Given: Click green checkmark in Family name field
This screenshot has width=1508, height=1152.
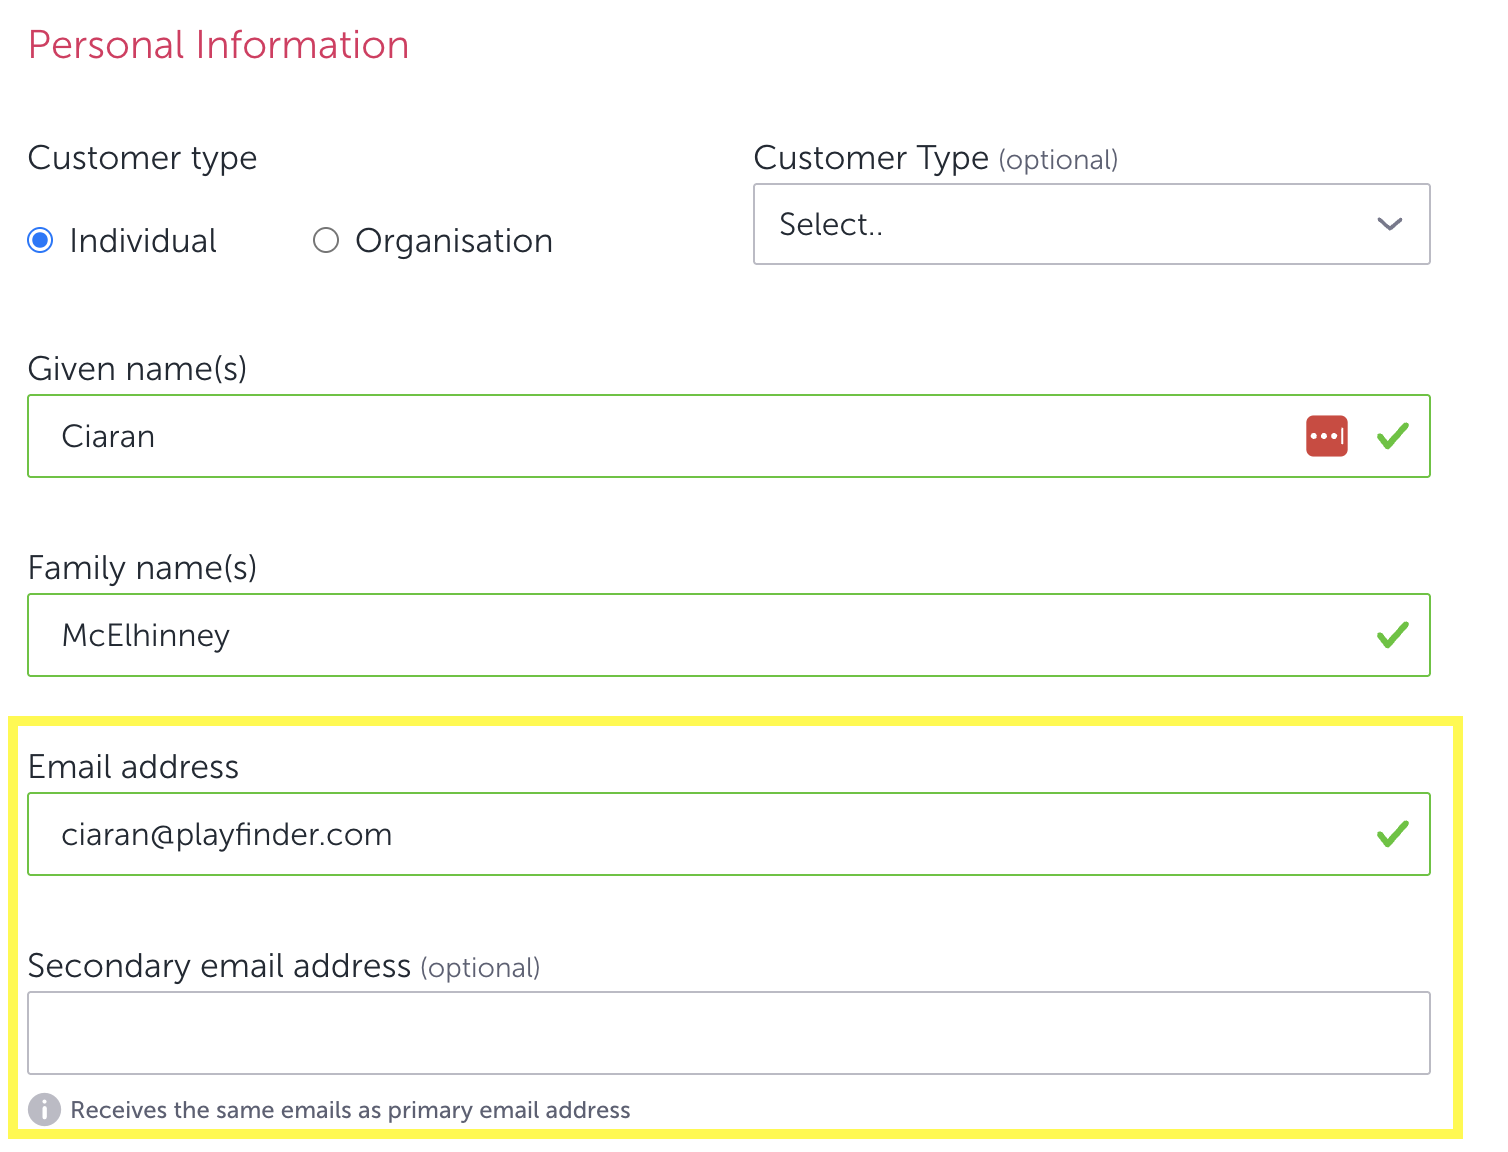Looking at the screenshot, I should coord(1392,635).
